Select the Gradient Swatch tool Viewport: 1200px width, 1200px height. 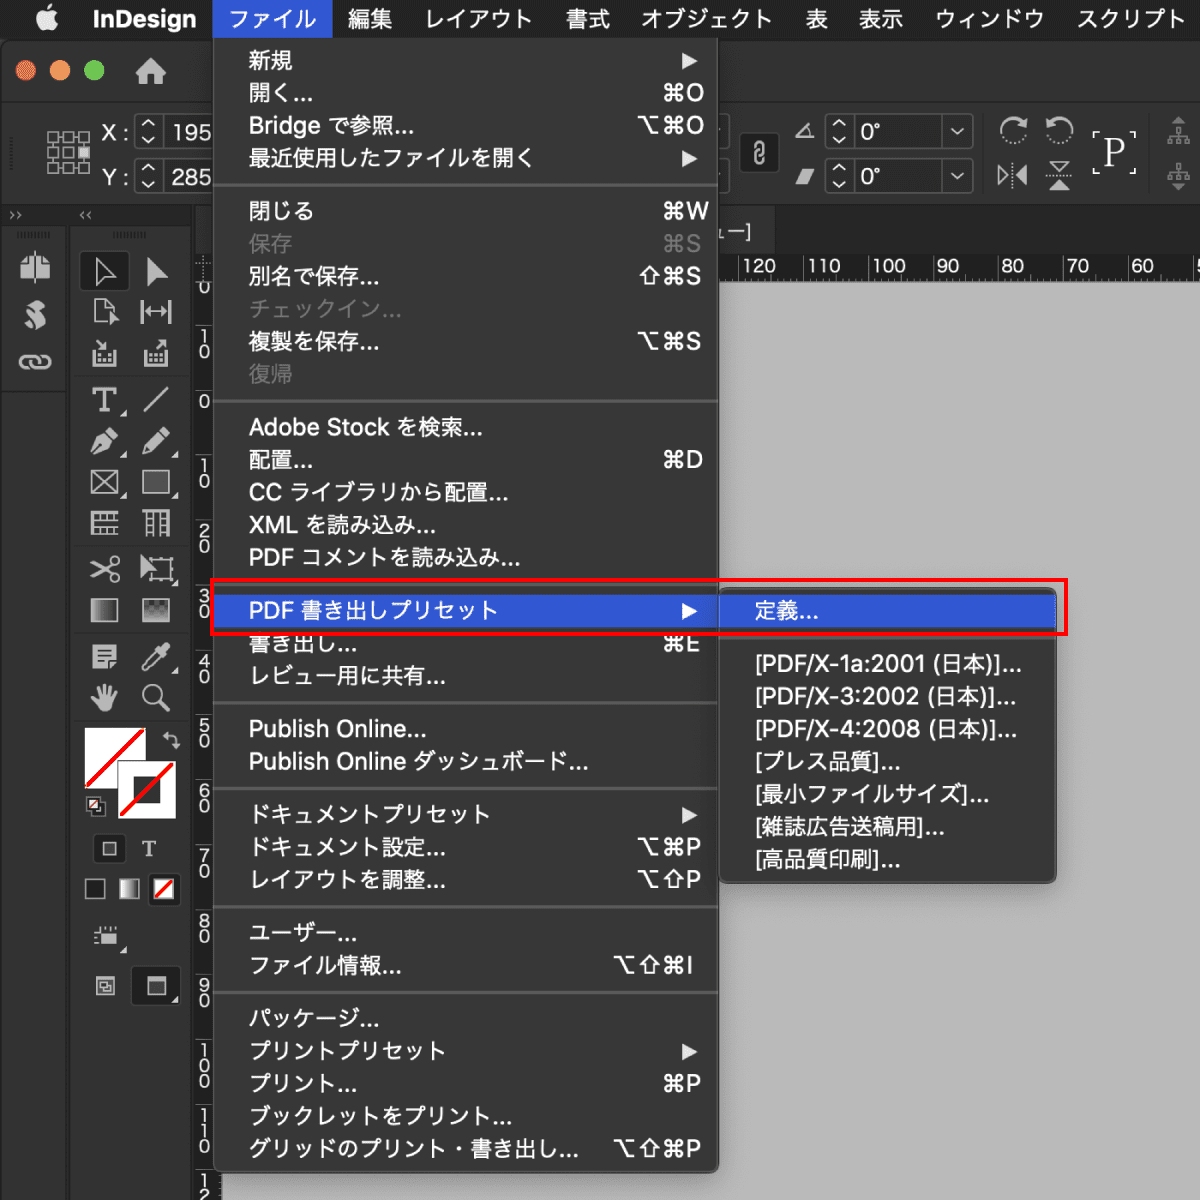pyautogui.click(x=105, y=610)
